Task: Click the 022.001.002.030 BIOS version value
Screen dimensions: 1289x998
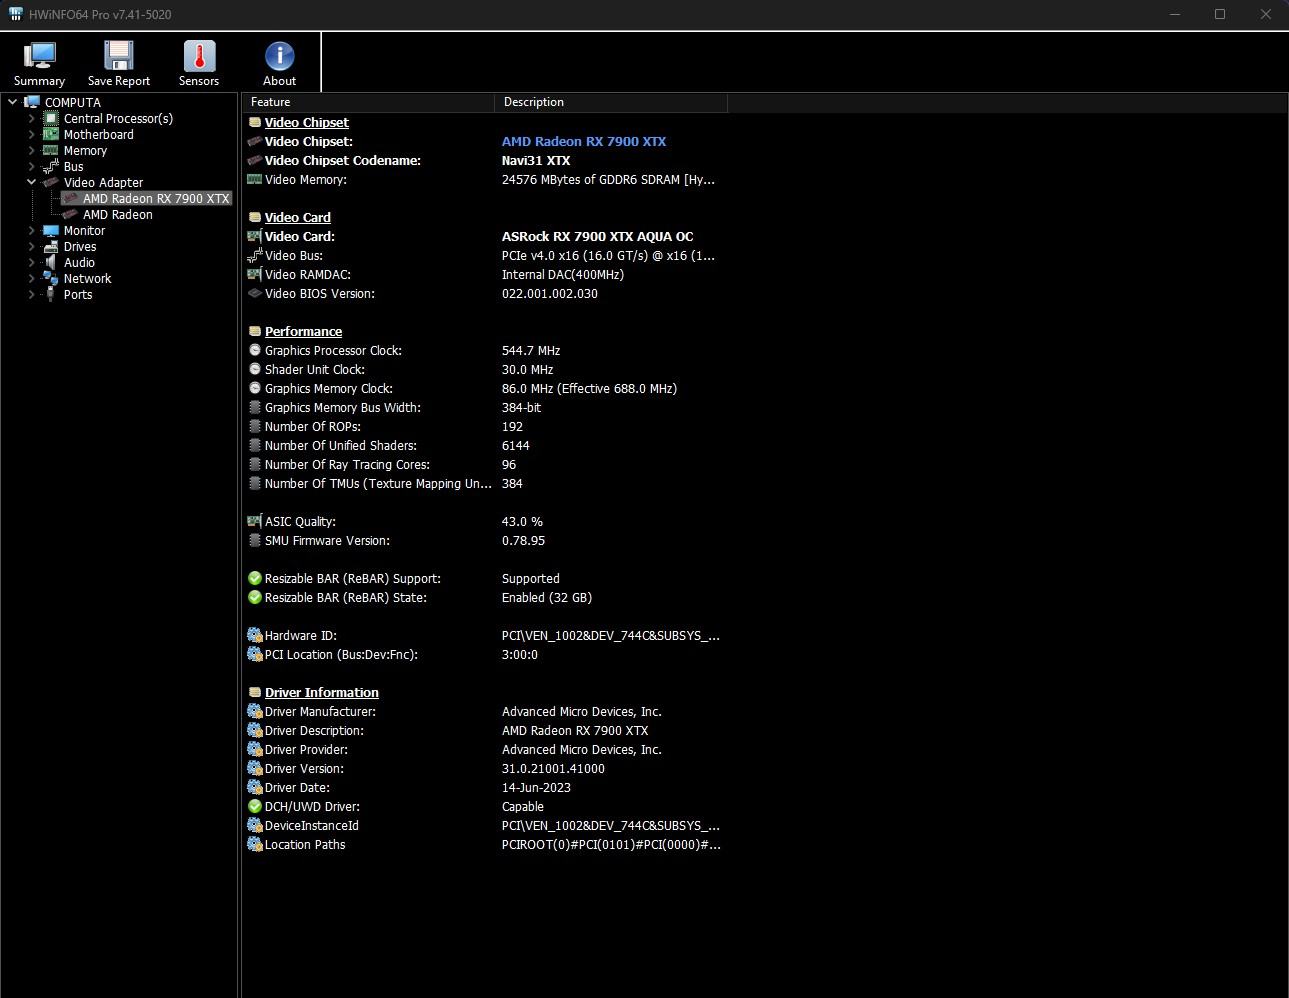Action: click(549, 293)
